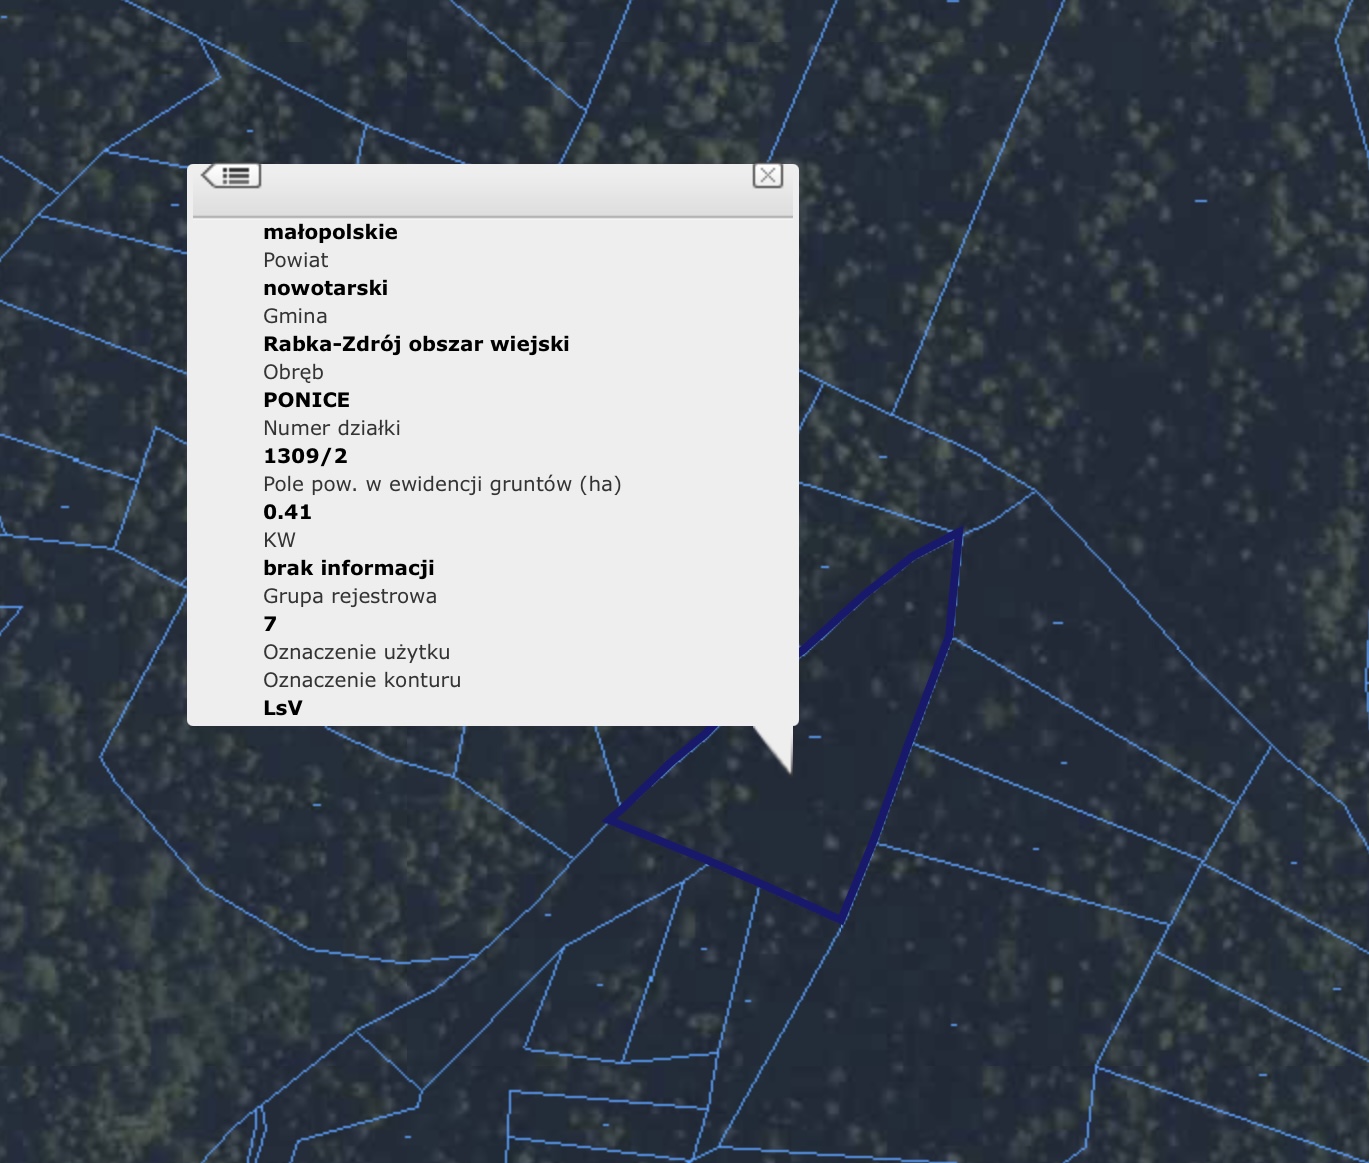Click the Obręb label in the popup

(x=293, y=372)
